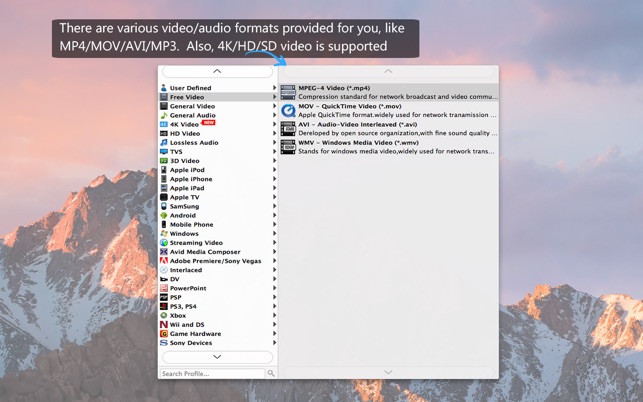
Task: Expand the General Video submenu arrow
Action: tap(274, 106)
